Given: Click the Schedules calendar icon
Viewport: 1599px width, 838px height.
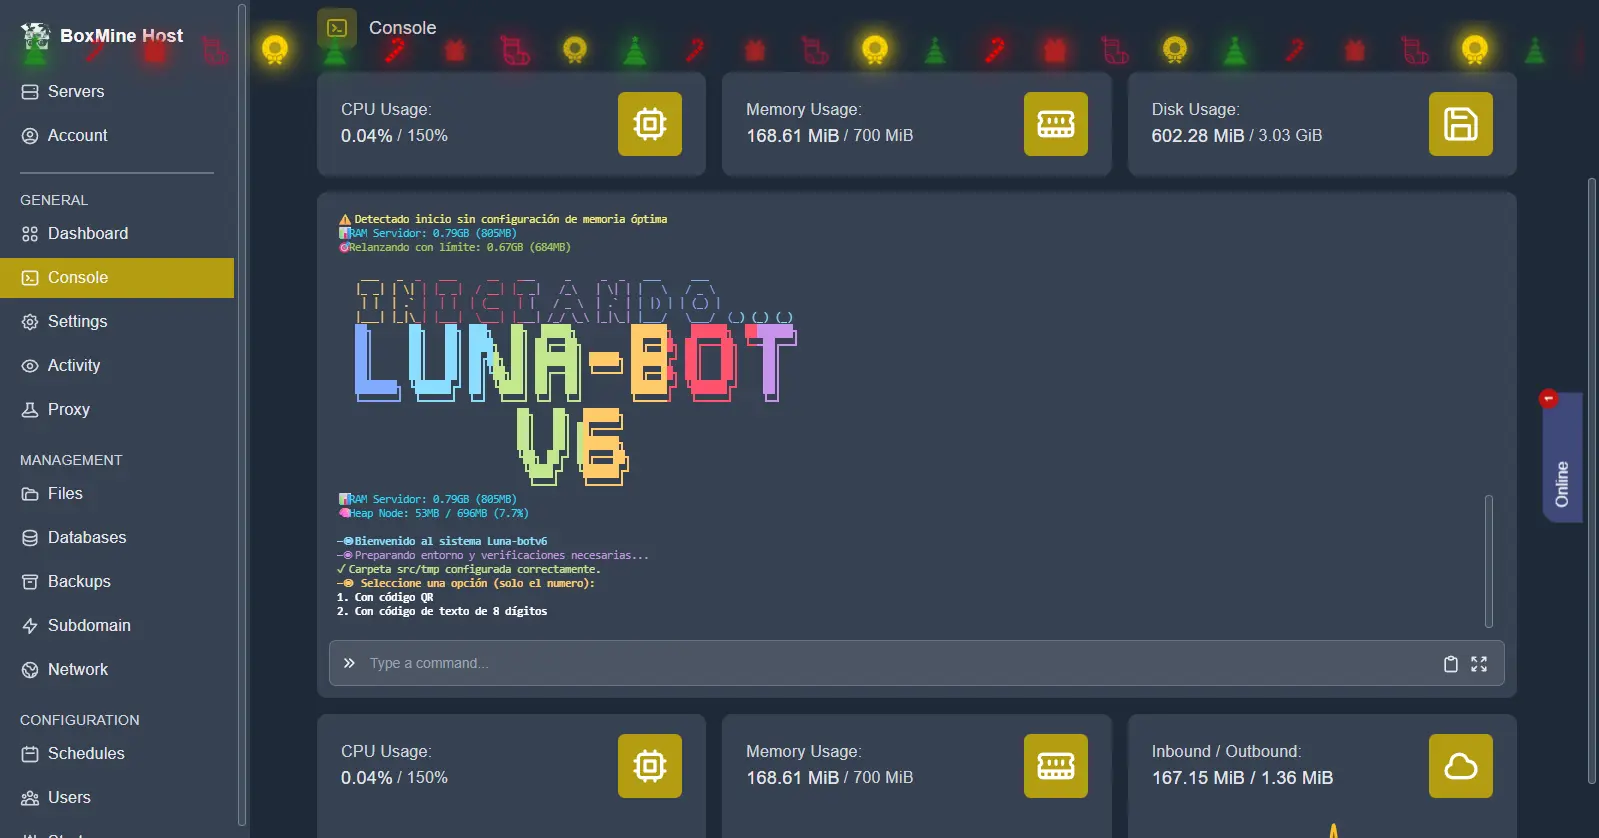Looking at the screenshot, I should point(30,753).
